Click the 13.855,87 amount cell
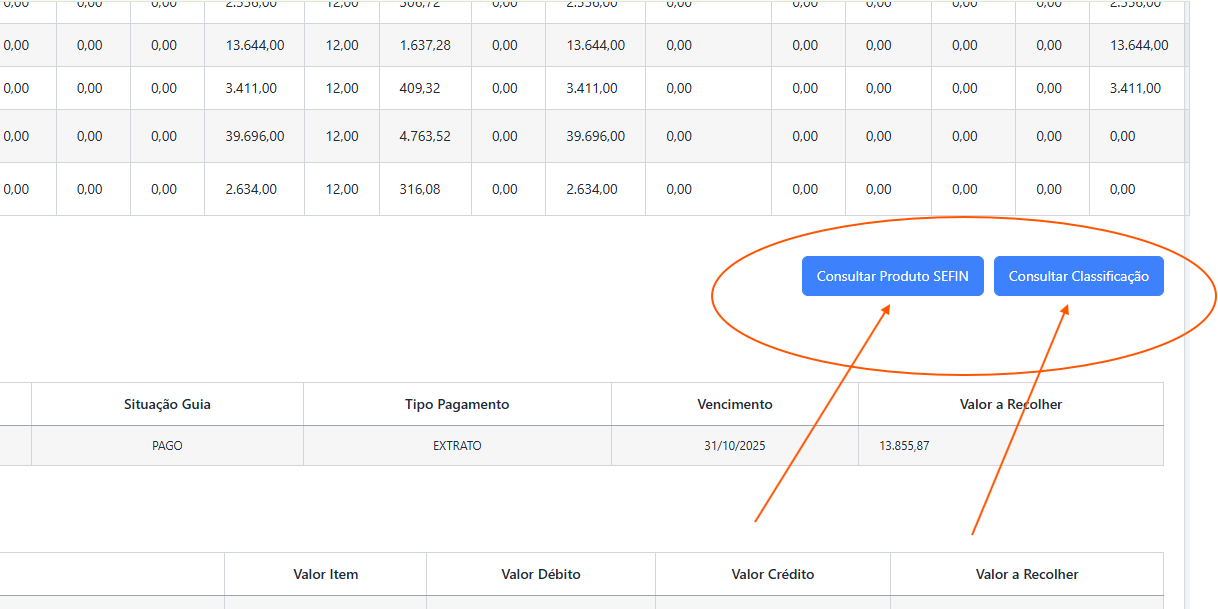Image resolution: width=1218 pixels, height=609 pixels. (904, 446)
